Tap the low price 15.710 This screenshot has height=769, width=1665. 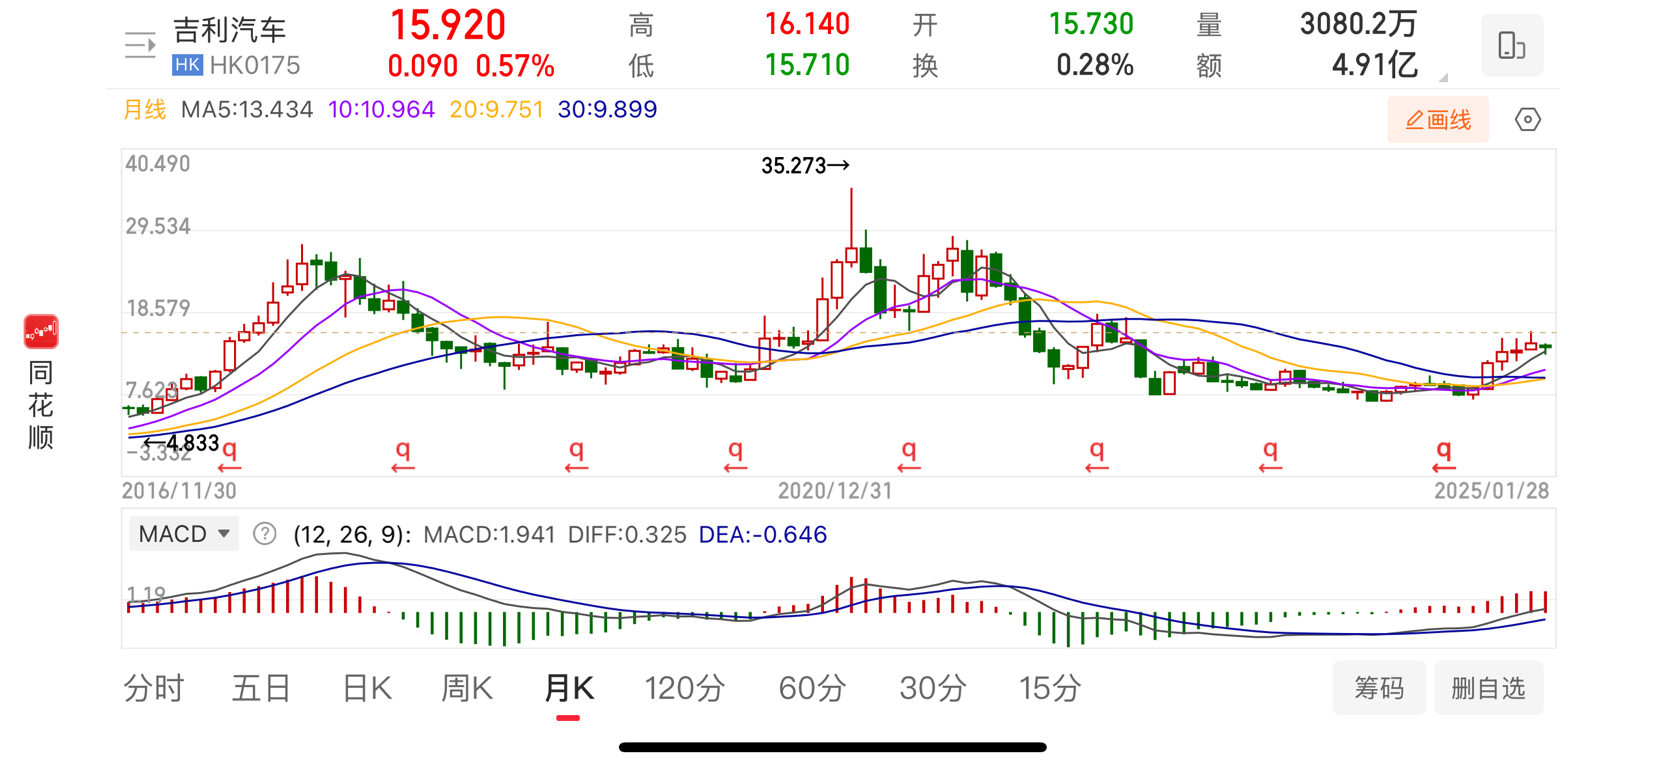pos(807,65)
